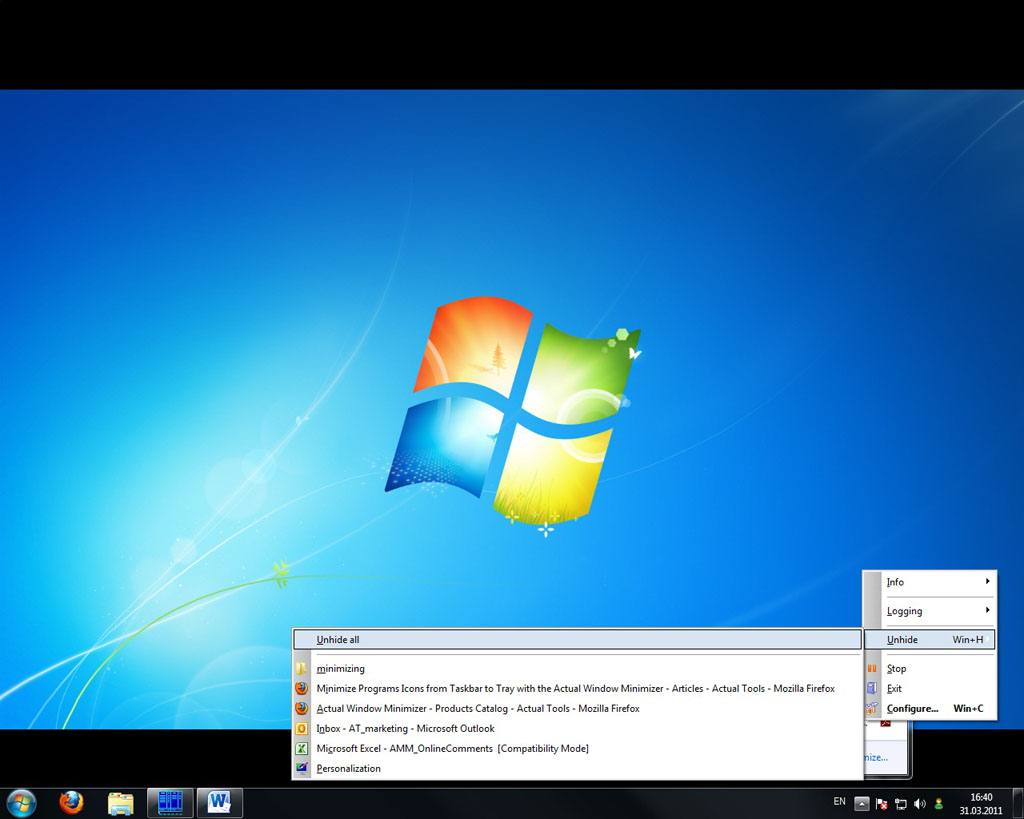Unhide the Inbox - Microsoft Outlook window

[405, 729]
